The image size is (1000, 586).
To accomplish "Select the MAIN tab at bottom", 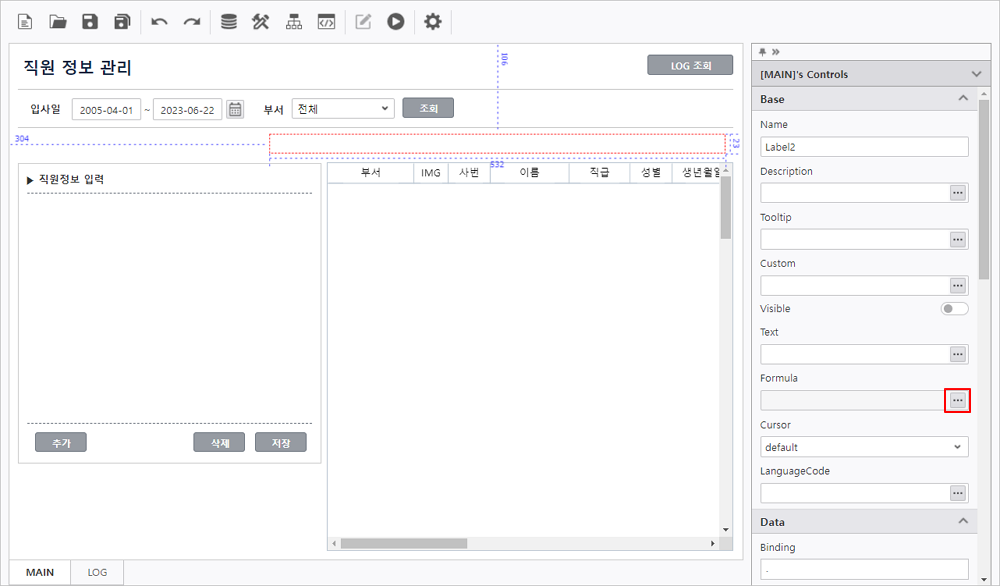I will tap(40, 572).
